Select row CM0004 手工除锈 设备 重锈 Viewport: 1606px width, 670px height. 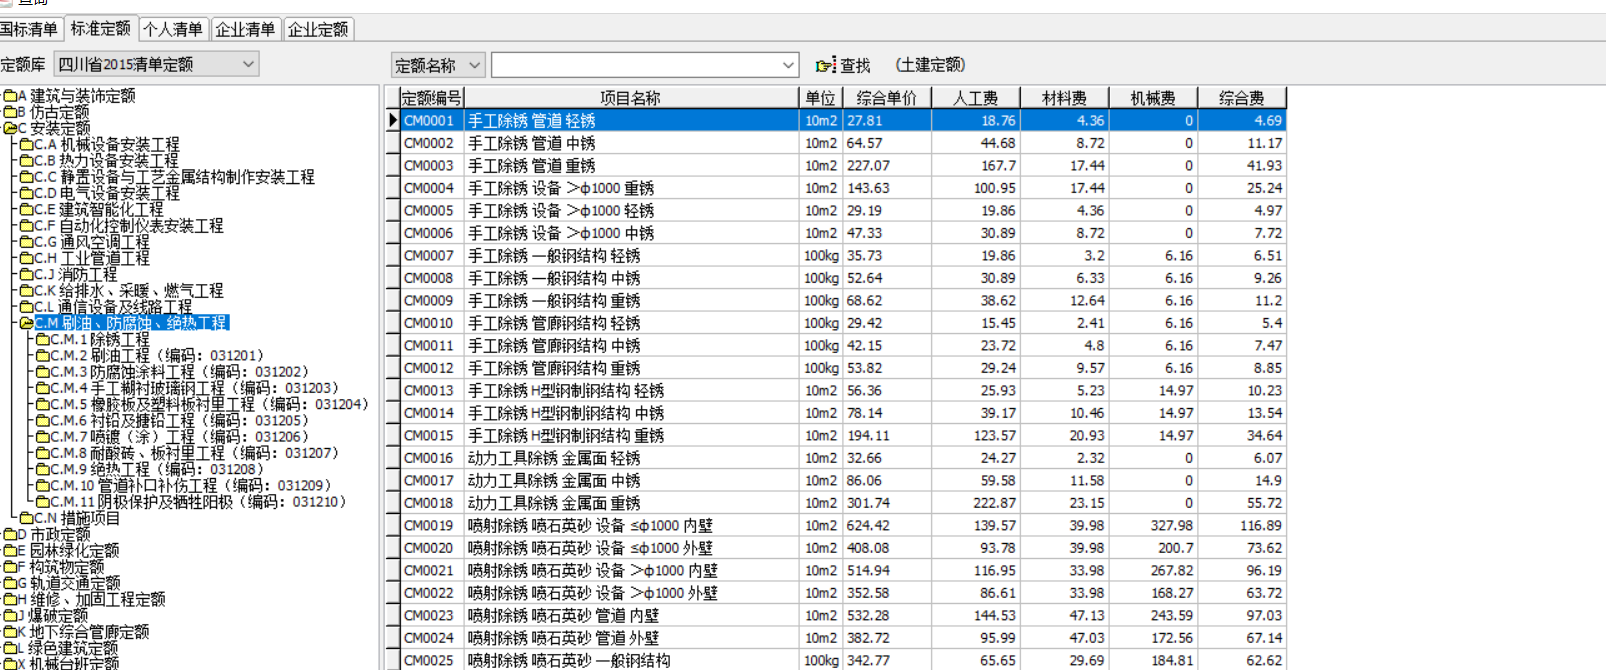click(843, 188)
